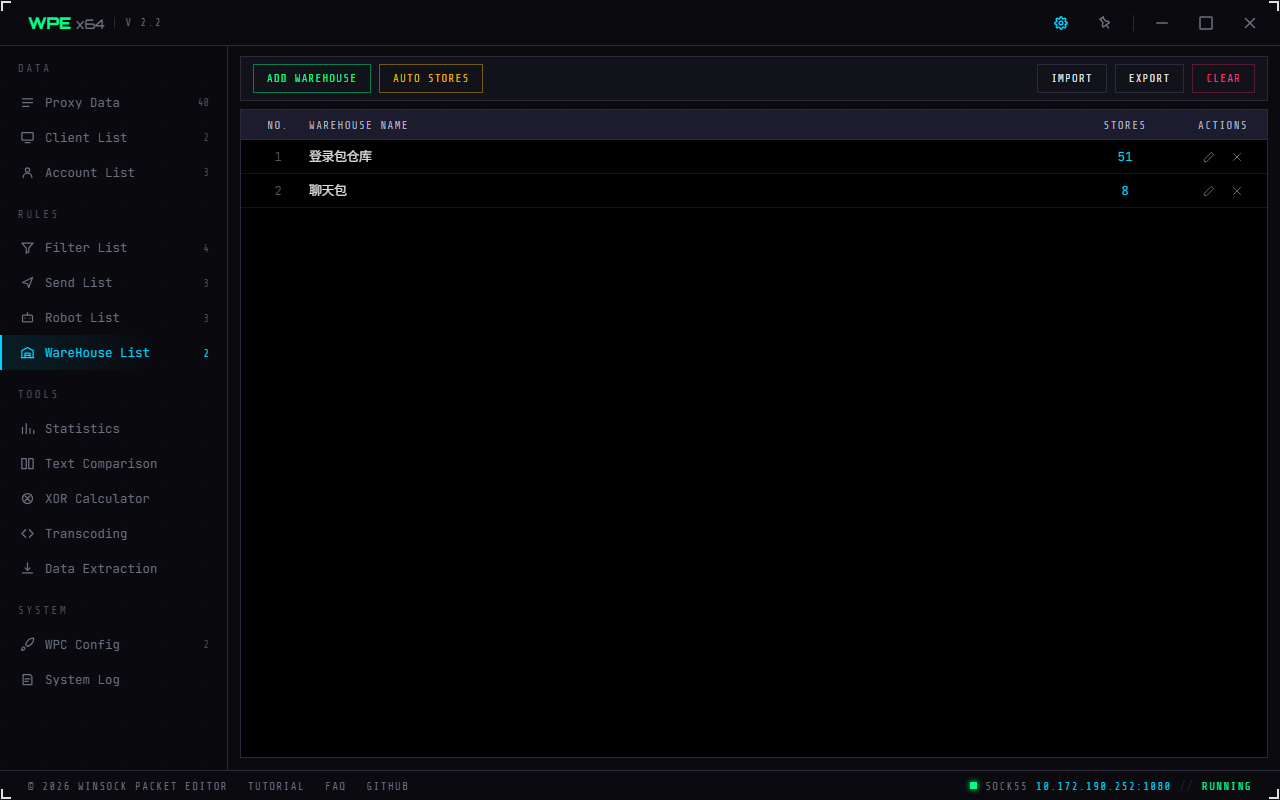
Task: Click the Transcoding code brackets icon
Action: pos(27,534)
